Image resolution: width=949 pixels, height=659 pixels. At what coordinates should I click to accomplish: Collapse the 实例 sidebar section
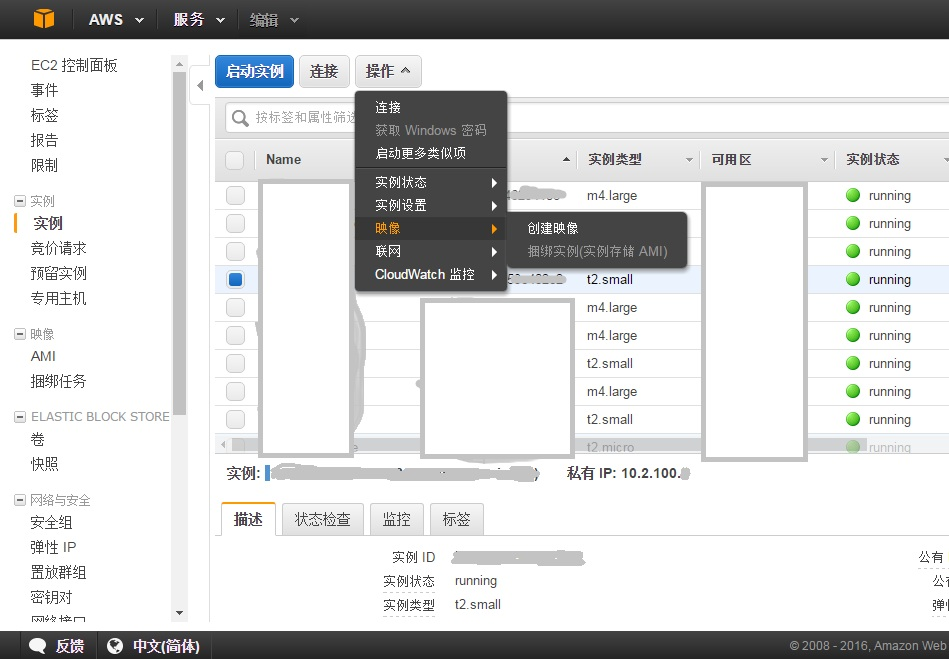20,200
